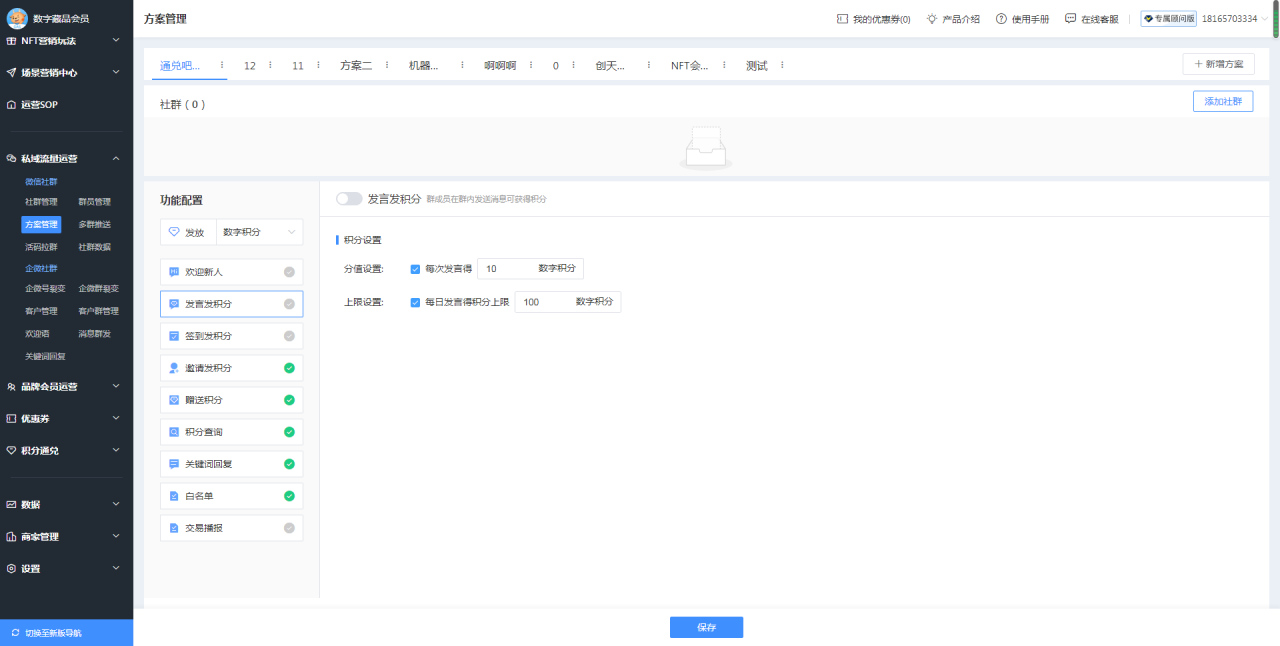The height and width of the screenshot is (646, 1280).
Task: Check 我的优惠券 coupon icon in header
Action: [843, 17]
